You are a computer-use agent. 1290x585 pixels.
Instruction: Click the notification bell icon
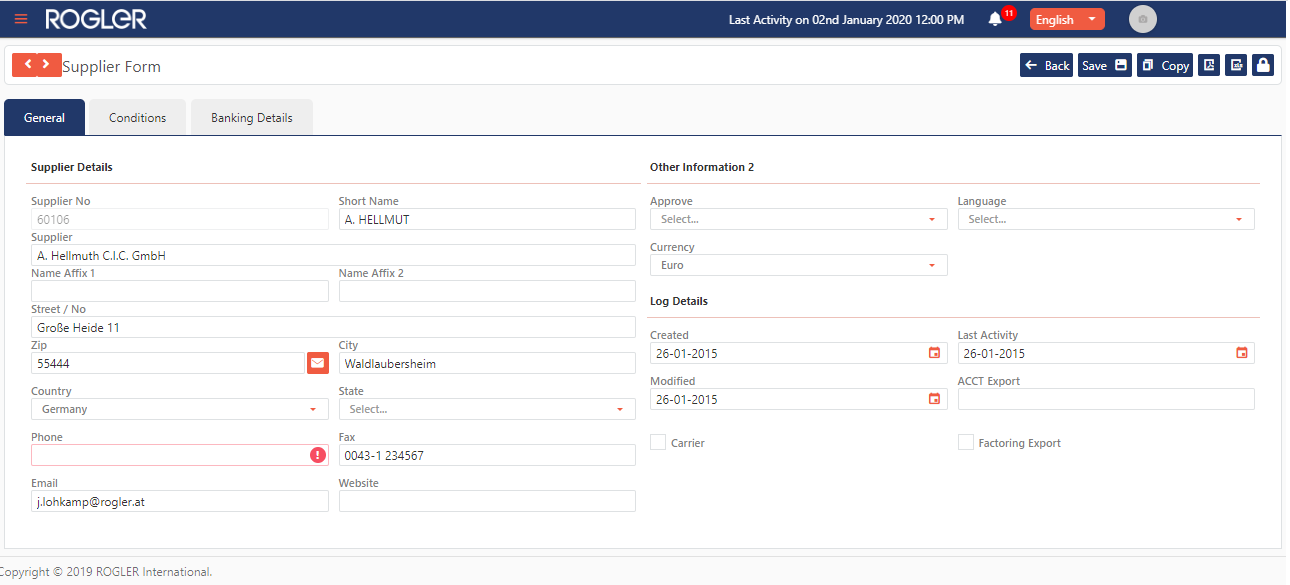coord(995,19)
